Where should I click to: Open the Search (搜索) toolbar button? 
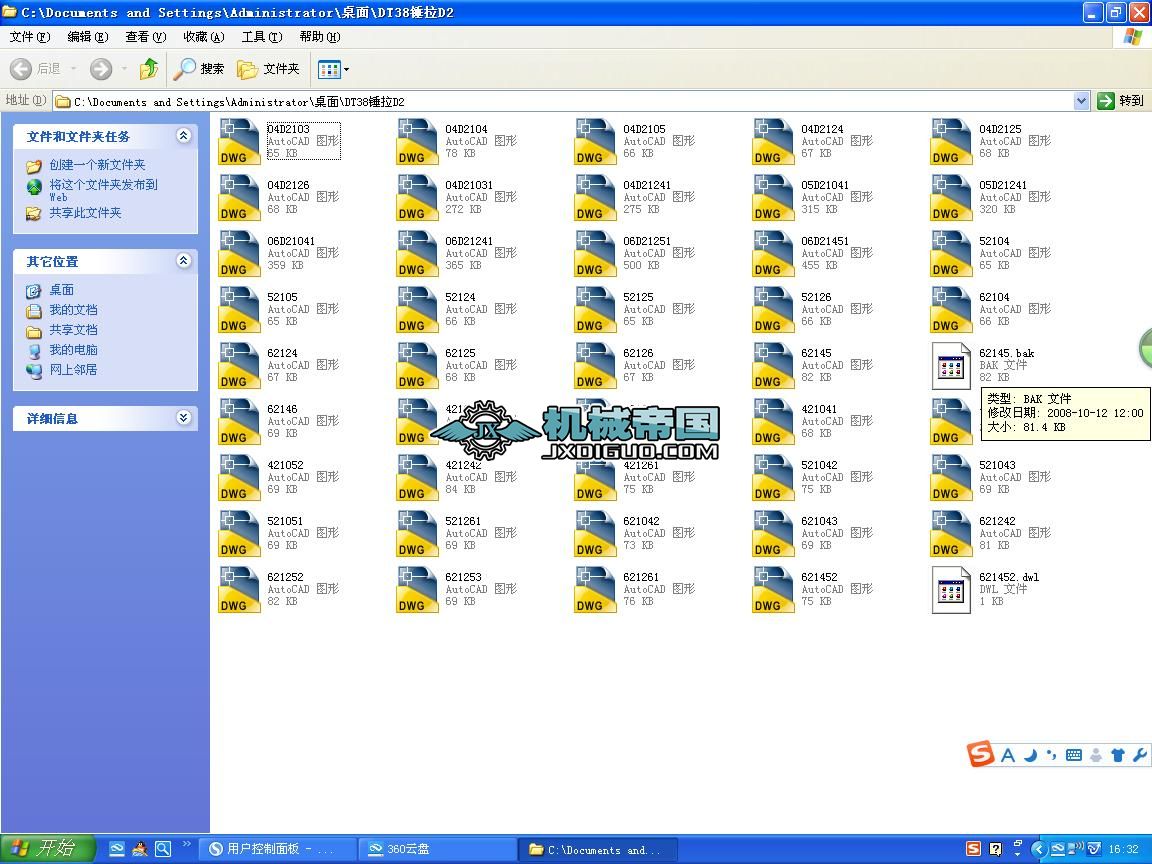[x=198, y=69]
